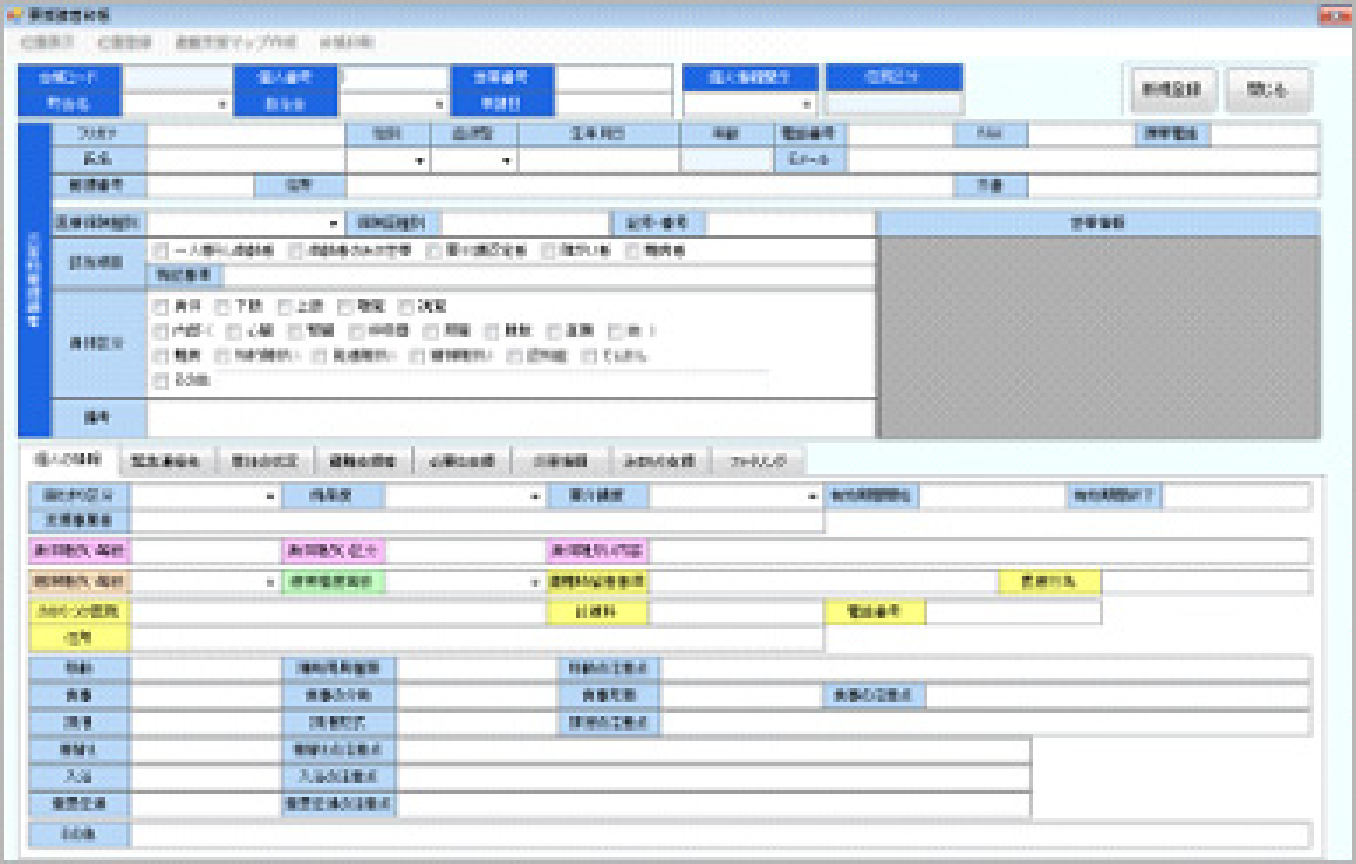Switch to the 緊急連絡先 tab
This screenshot has height=864, width=1356.
(166, 461)
